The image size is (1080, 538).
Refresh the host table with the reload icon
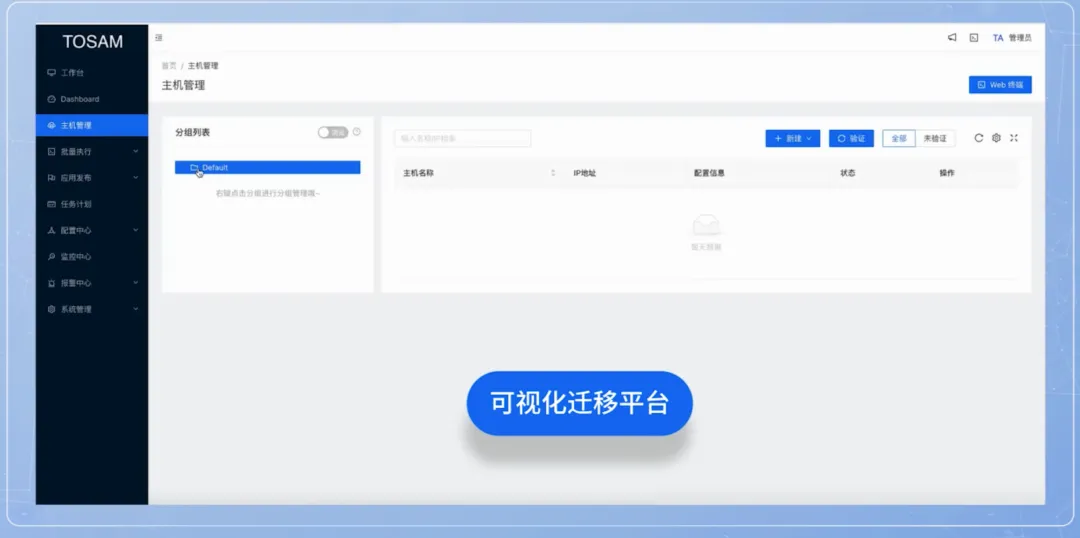(979, 138)
